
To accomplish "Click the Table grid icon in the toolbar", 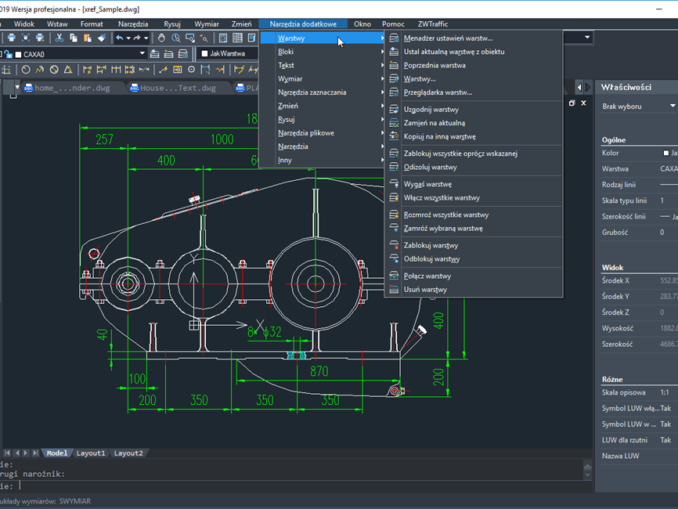I will click(x=237, y=38).
